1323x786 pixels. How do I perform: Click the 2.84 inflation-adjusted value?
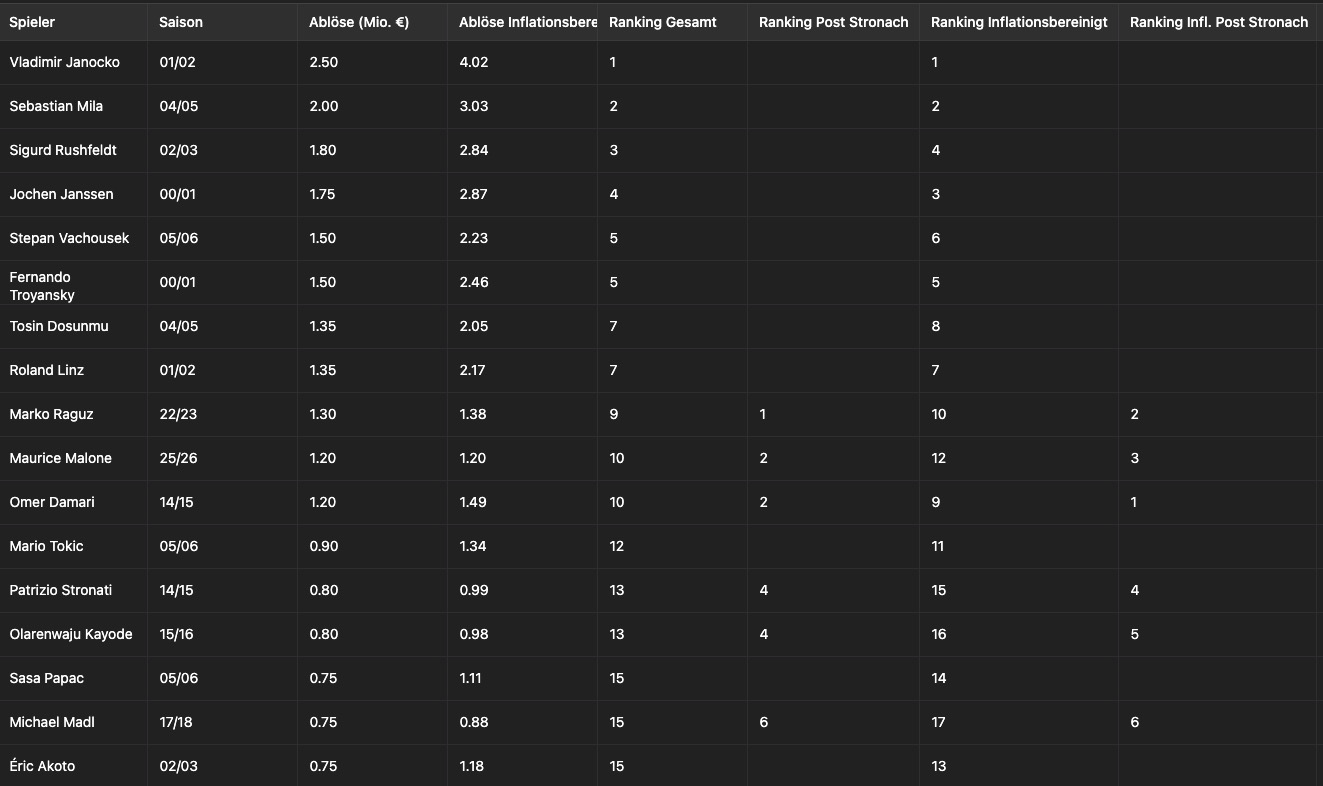(x=473, y=150)
